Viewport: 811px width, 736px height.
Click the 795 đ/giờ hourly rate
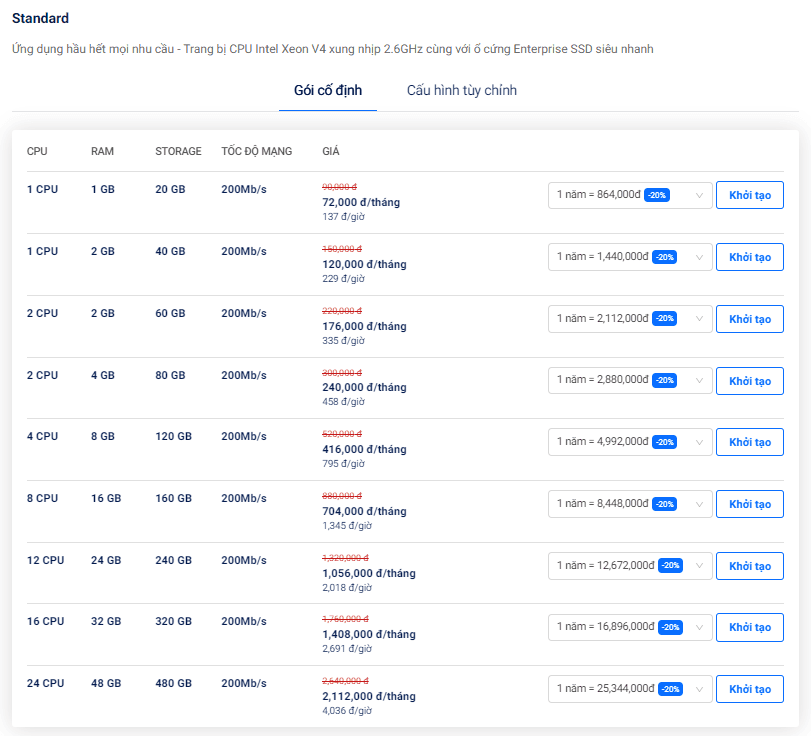[x=343, y=464]
